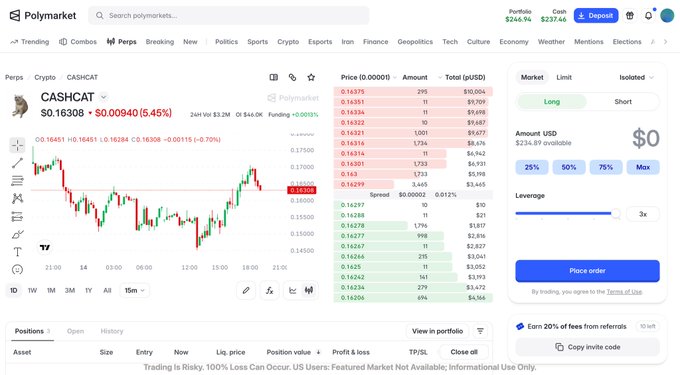Click the search polymarkets field
This screenshot has width=680, height=375.
[229, 16]
